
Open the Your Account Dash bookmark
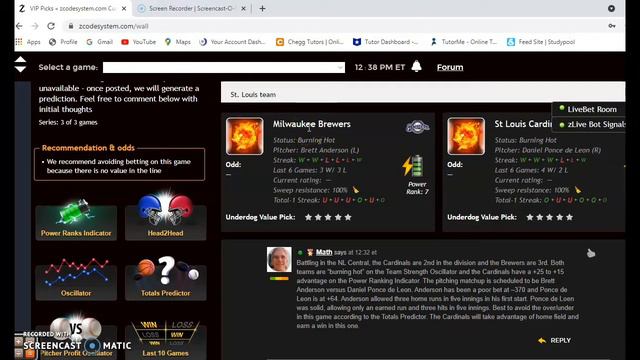pos(232,42)
